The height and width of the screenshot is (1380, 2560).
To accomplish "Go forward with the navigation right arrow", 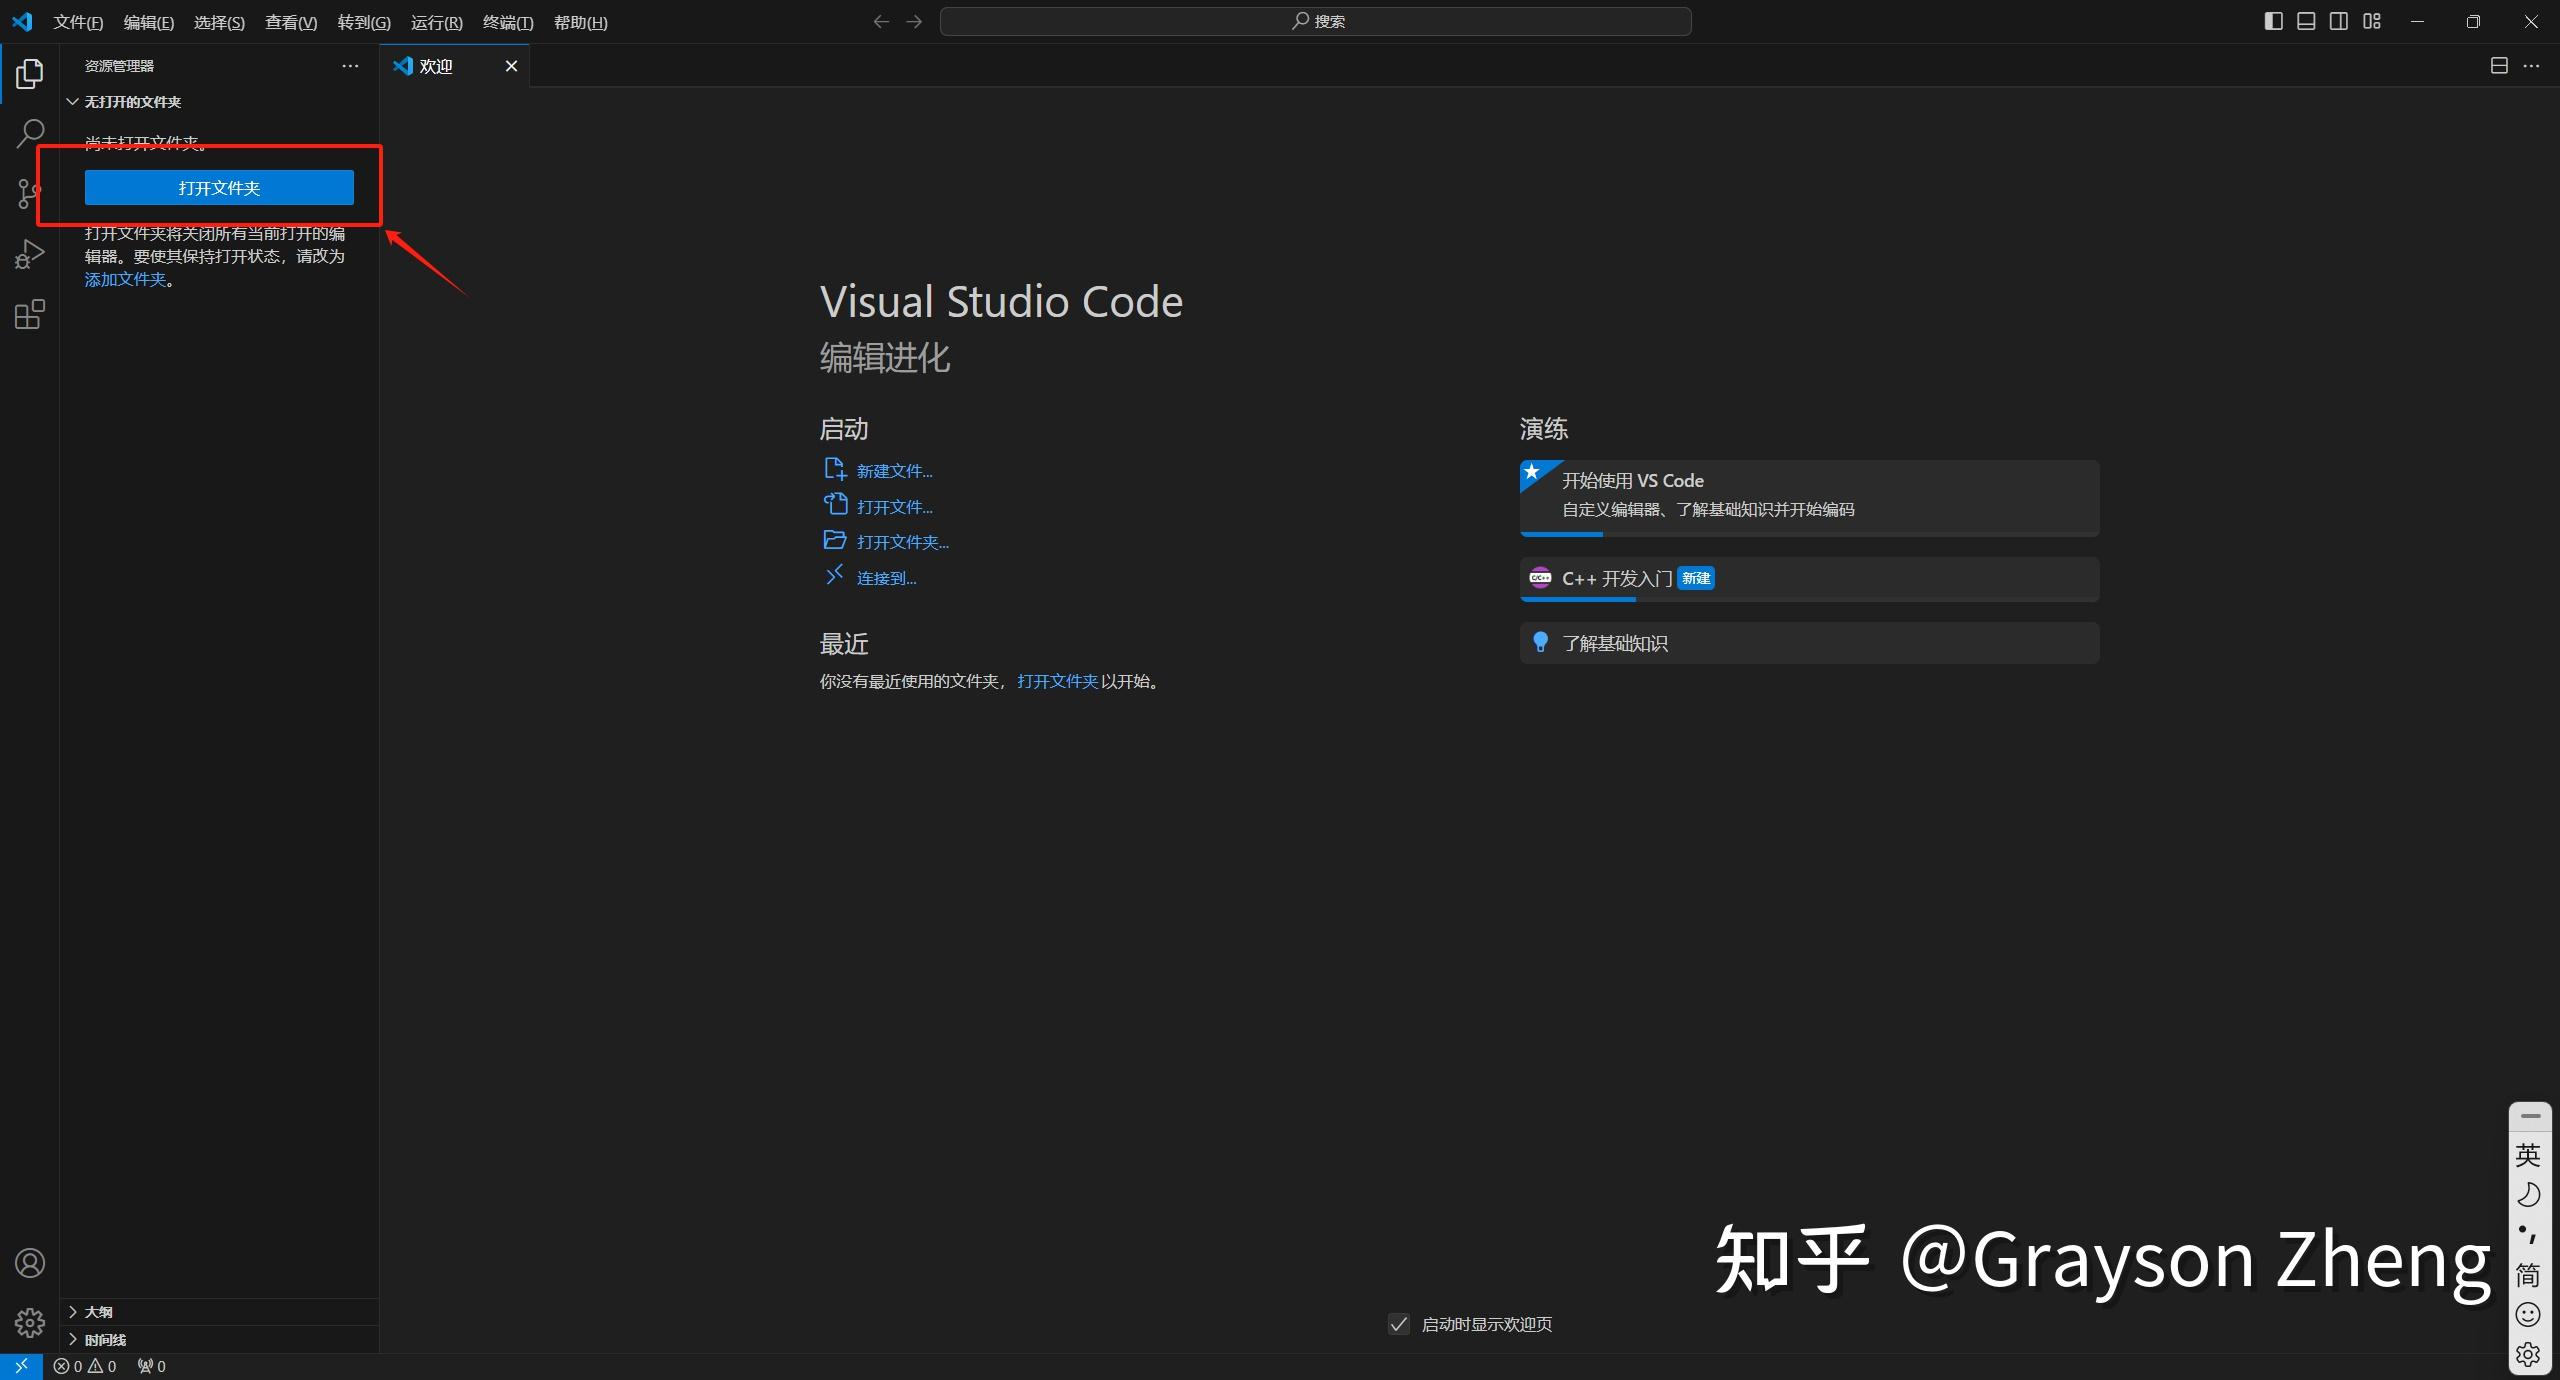I will pos(914,21).
